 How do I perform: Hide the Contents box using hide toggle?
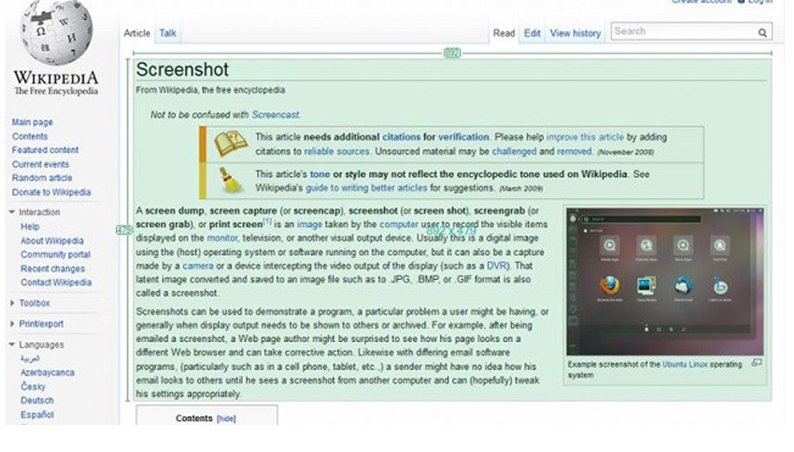tap(227, 418)
